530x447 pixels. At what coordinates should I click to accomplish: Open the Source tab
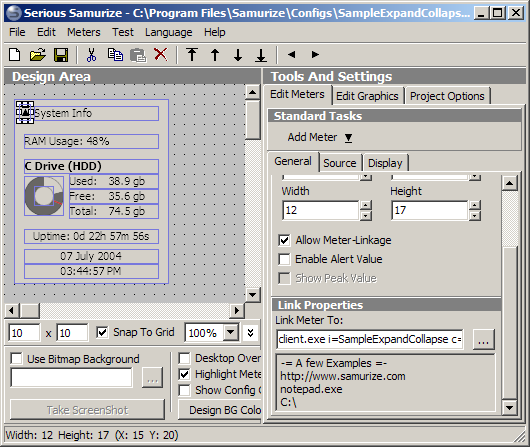coord(340,163)
